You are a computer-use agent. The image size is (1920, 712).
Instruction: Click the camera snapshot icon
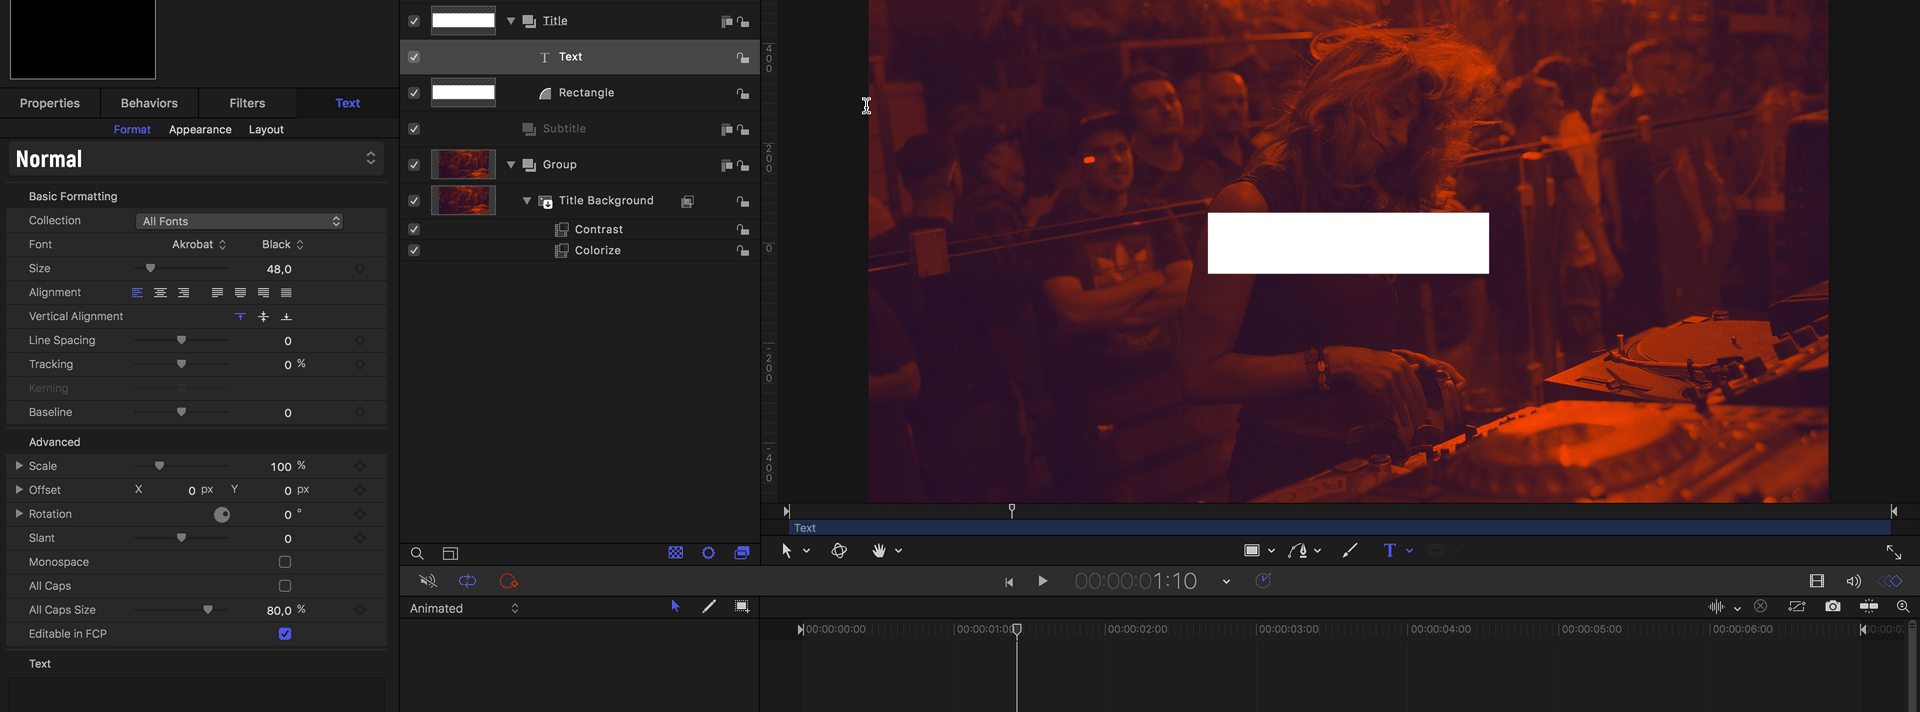[x=1833, y=606]
